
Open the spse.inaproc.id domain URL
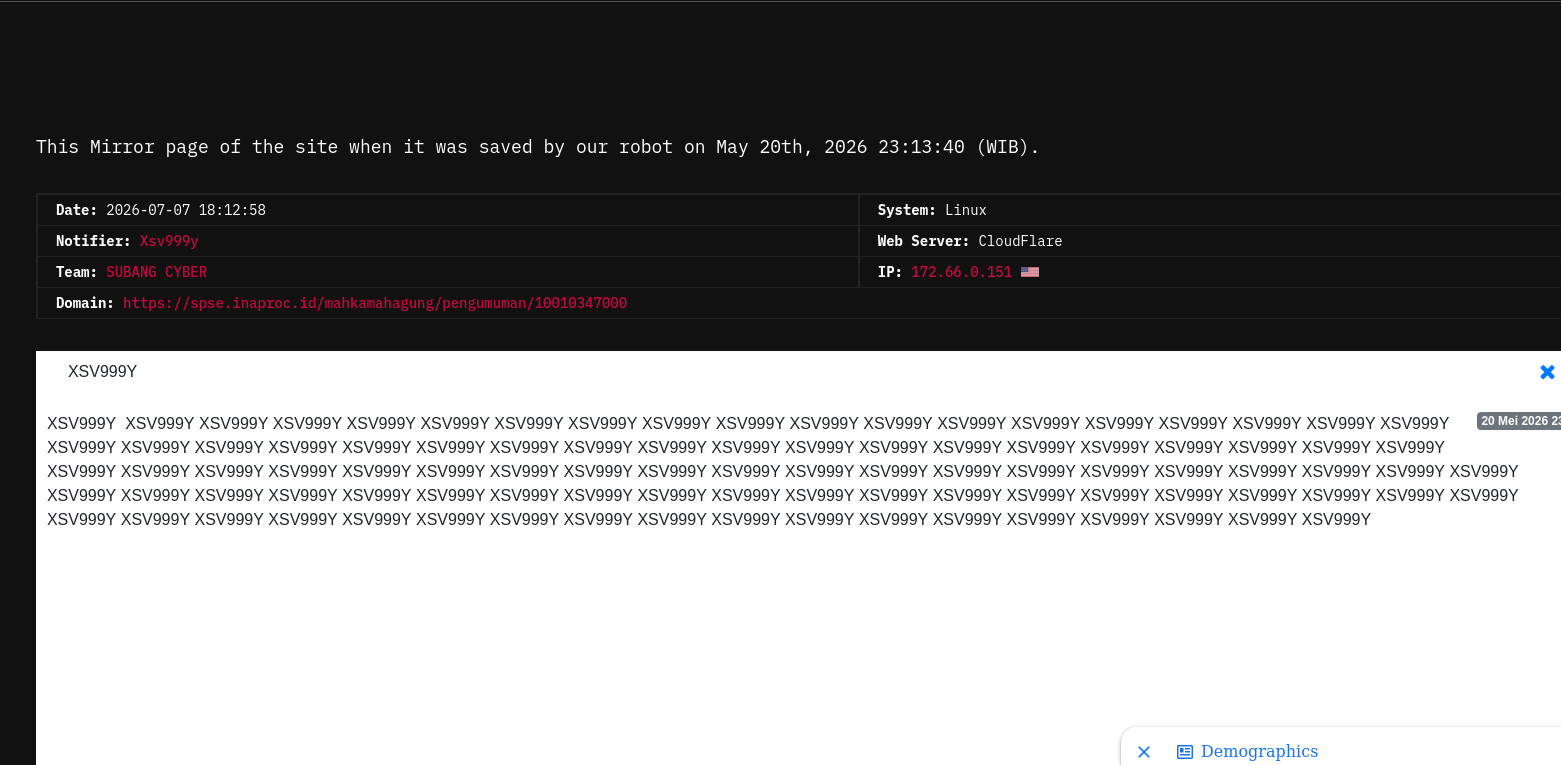[x=375, y=303]
